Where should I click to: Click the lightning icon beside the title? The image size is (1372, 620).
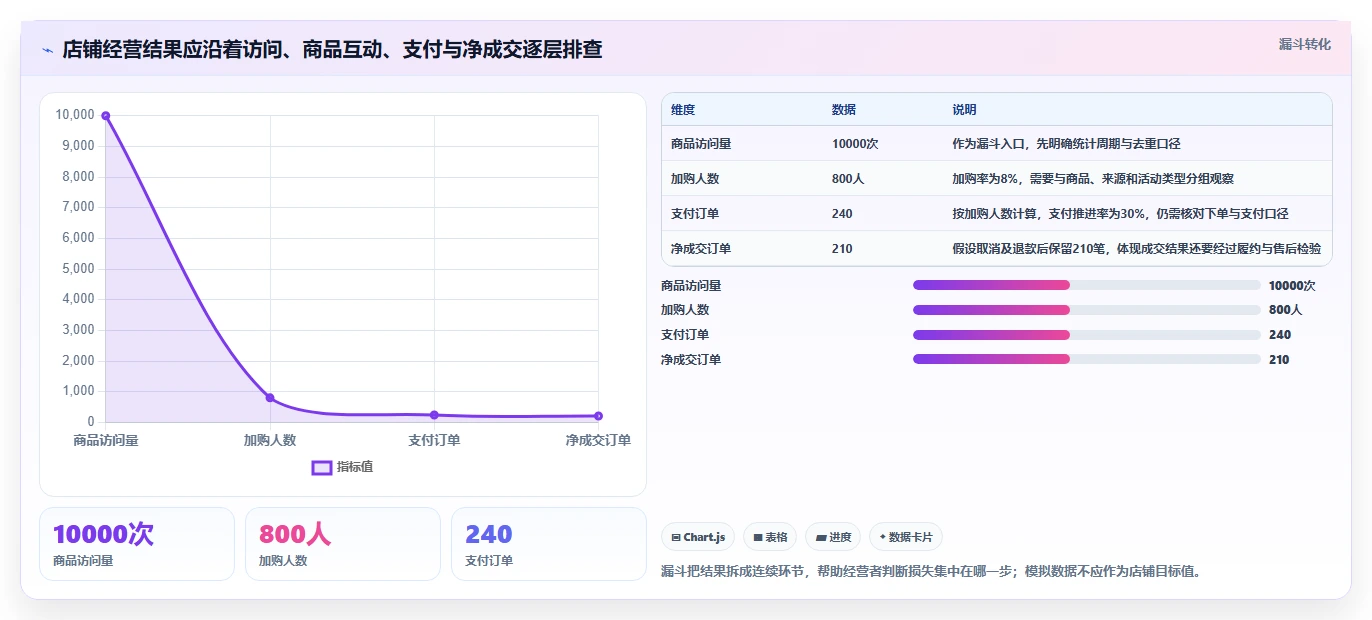pos(47,50)
